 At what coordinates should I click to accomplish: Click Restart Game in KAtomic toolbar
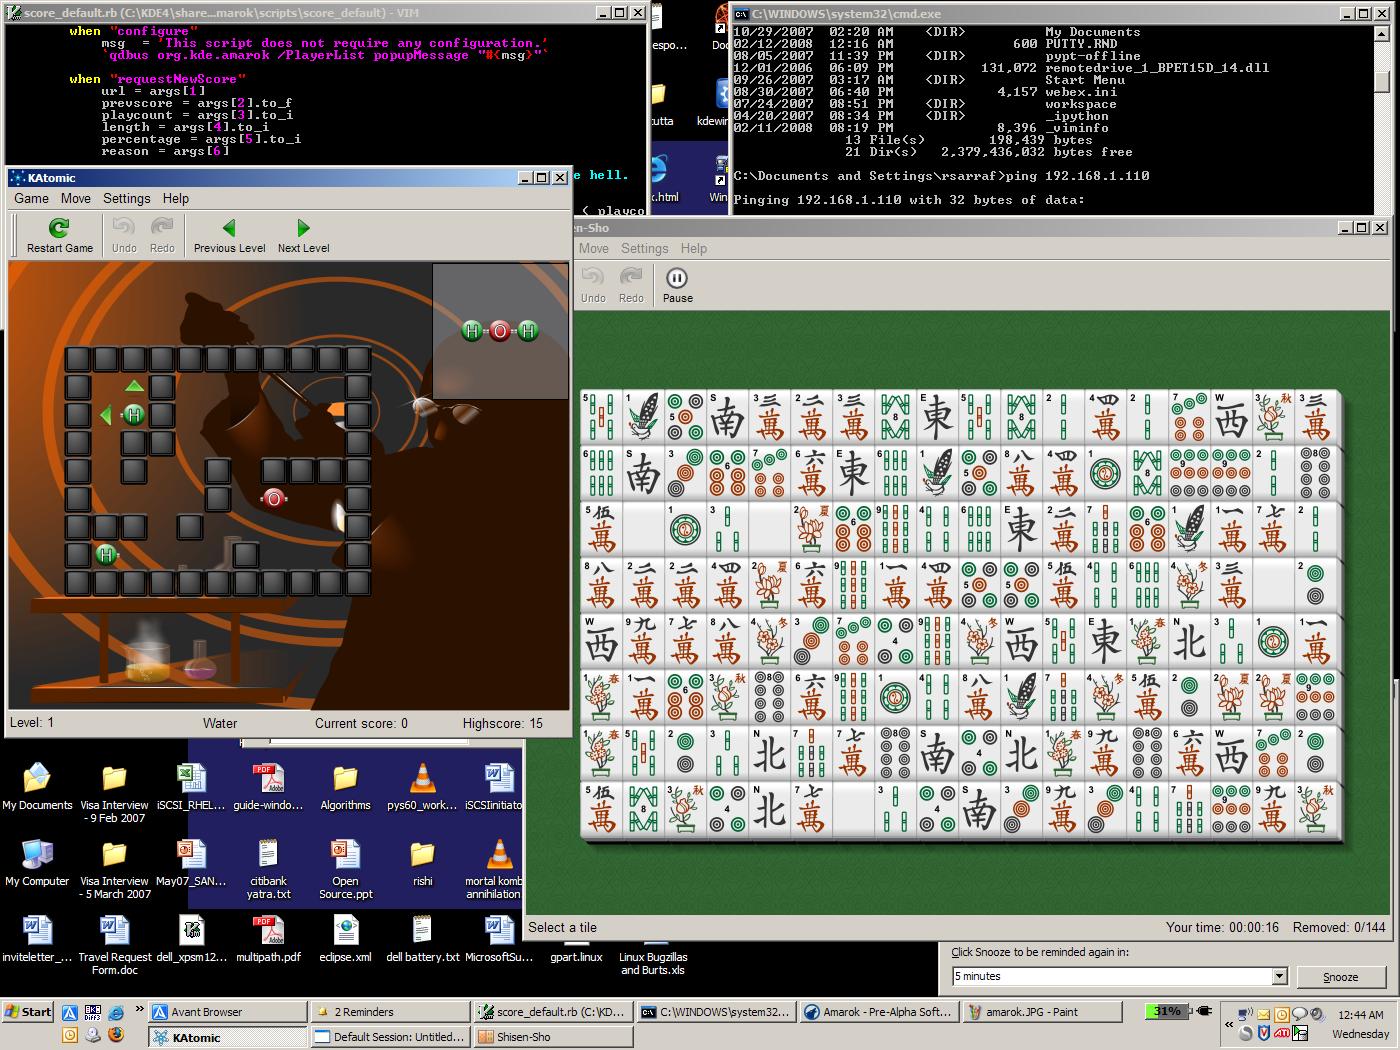[59, 236]
